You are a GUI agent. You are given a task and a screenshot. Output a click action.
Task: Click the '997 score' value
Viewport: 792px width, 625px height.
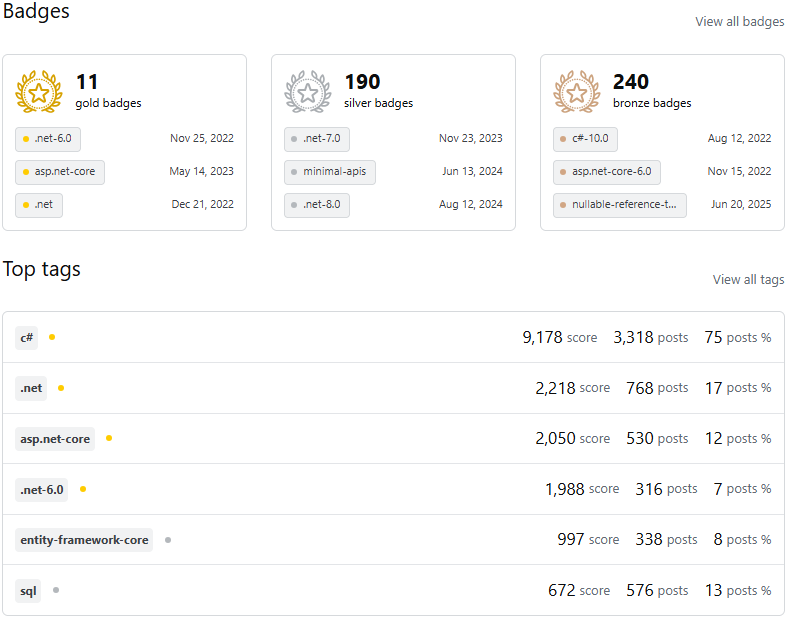588,540
